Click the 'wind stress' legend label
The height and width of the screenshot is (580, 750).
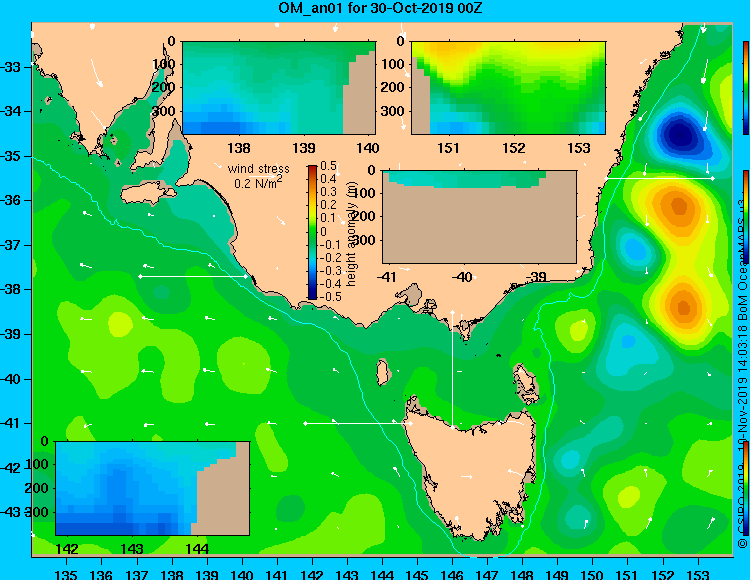click(x=258, y=169)
